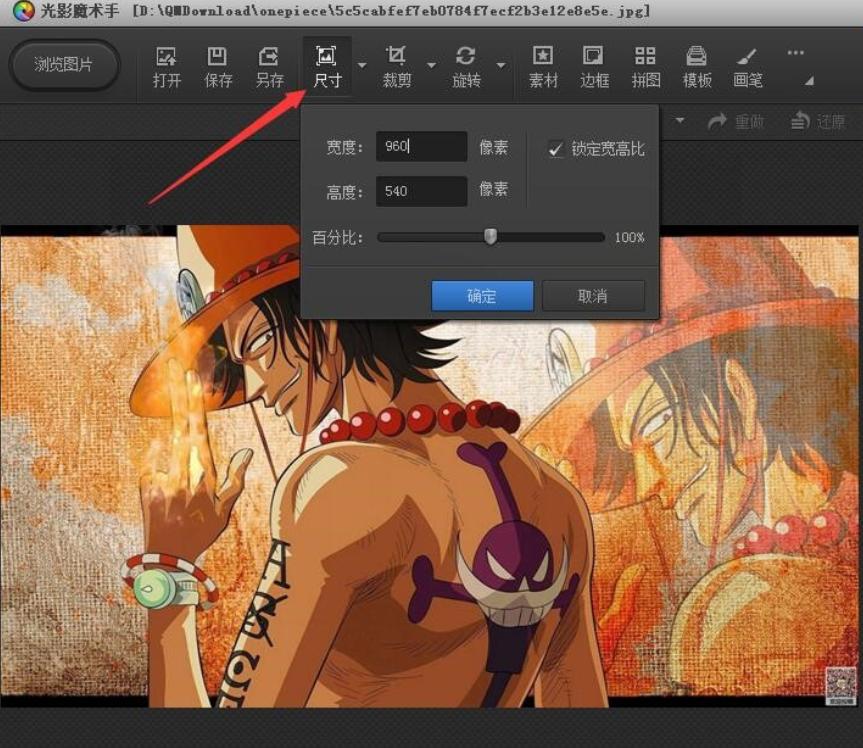Expand the 尺寸 size dropdown arrow
Viewport: 863px width, 748px height.
coord(362,65)
